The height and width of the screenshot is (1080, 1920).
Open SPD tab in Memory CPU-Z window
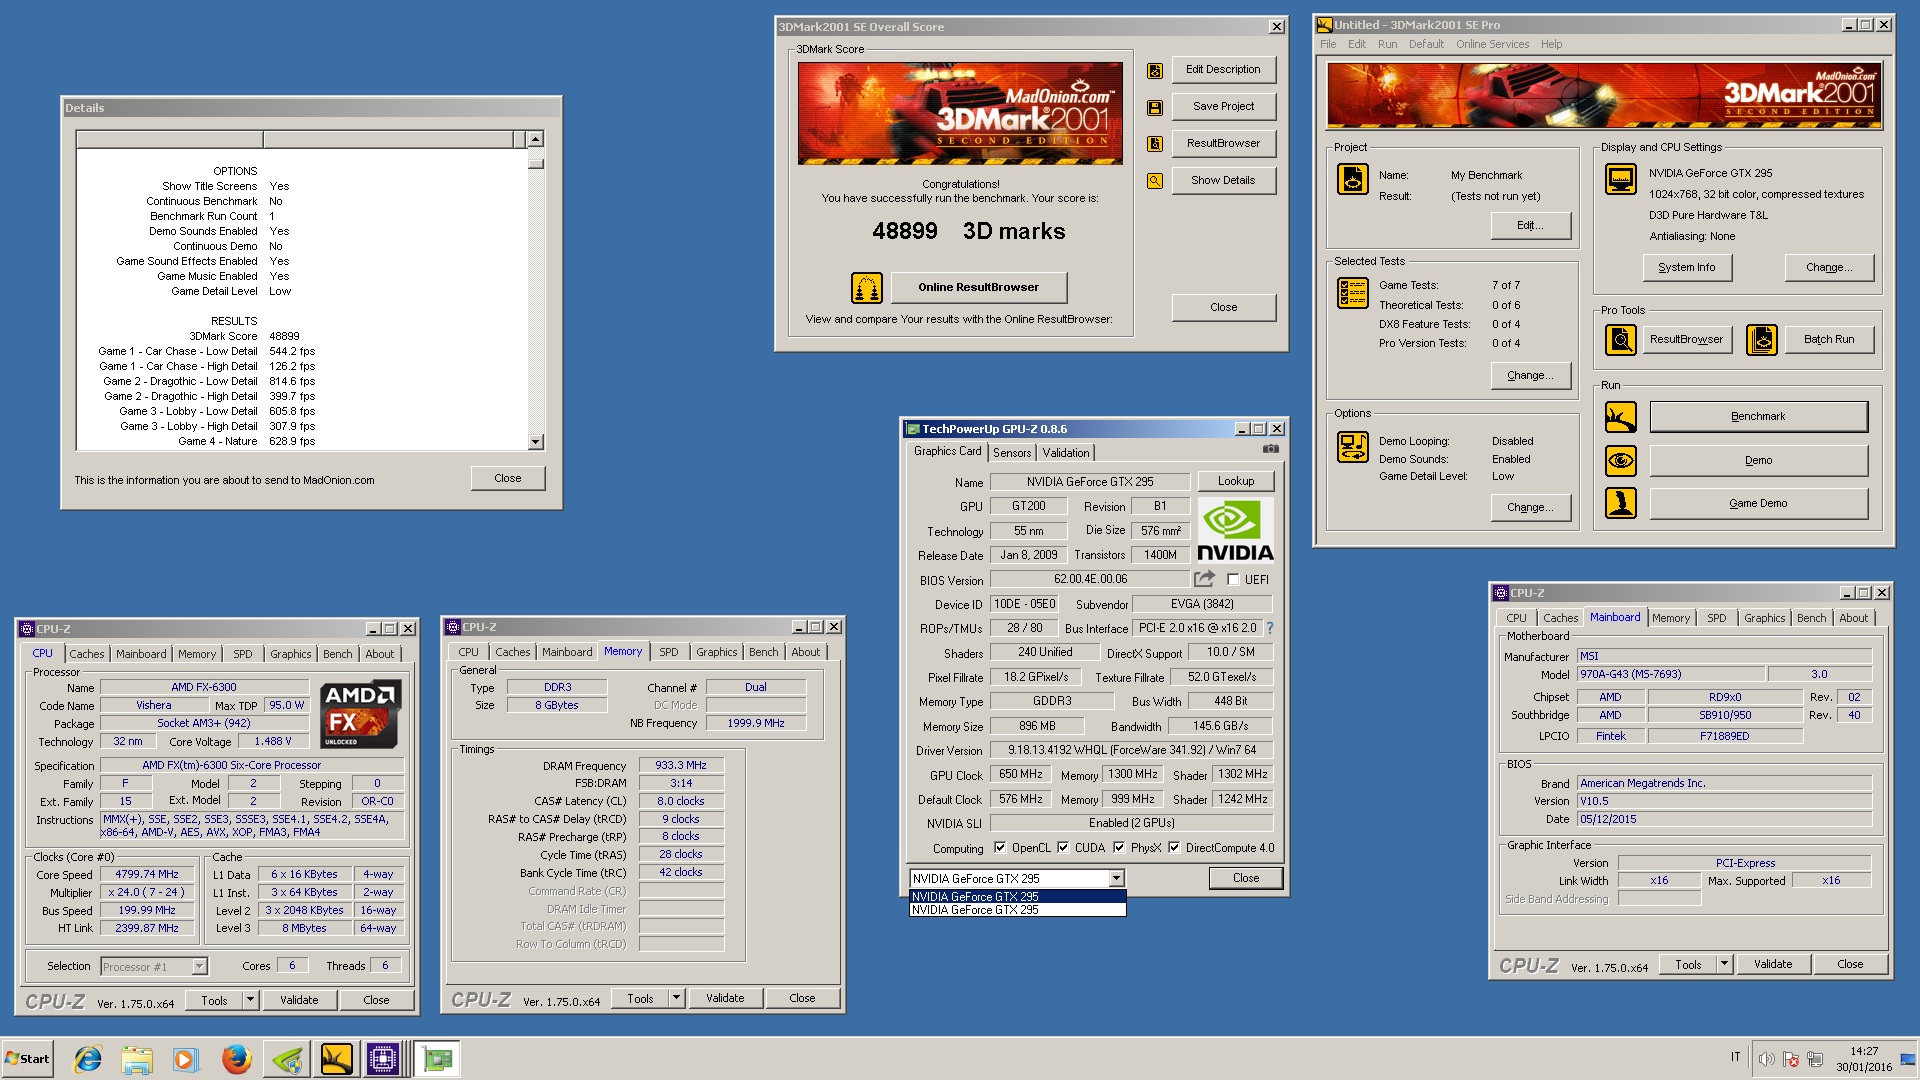pos(669,652)
